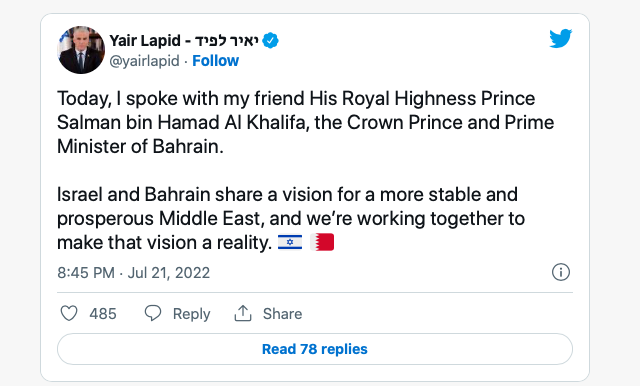Click the 485 likes count

click(103, 314)
